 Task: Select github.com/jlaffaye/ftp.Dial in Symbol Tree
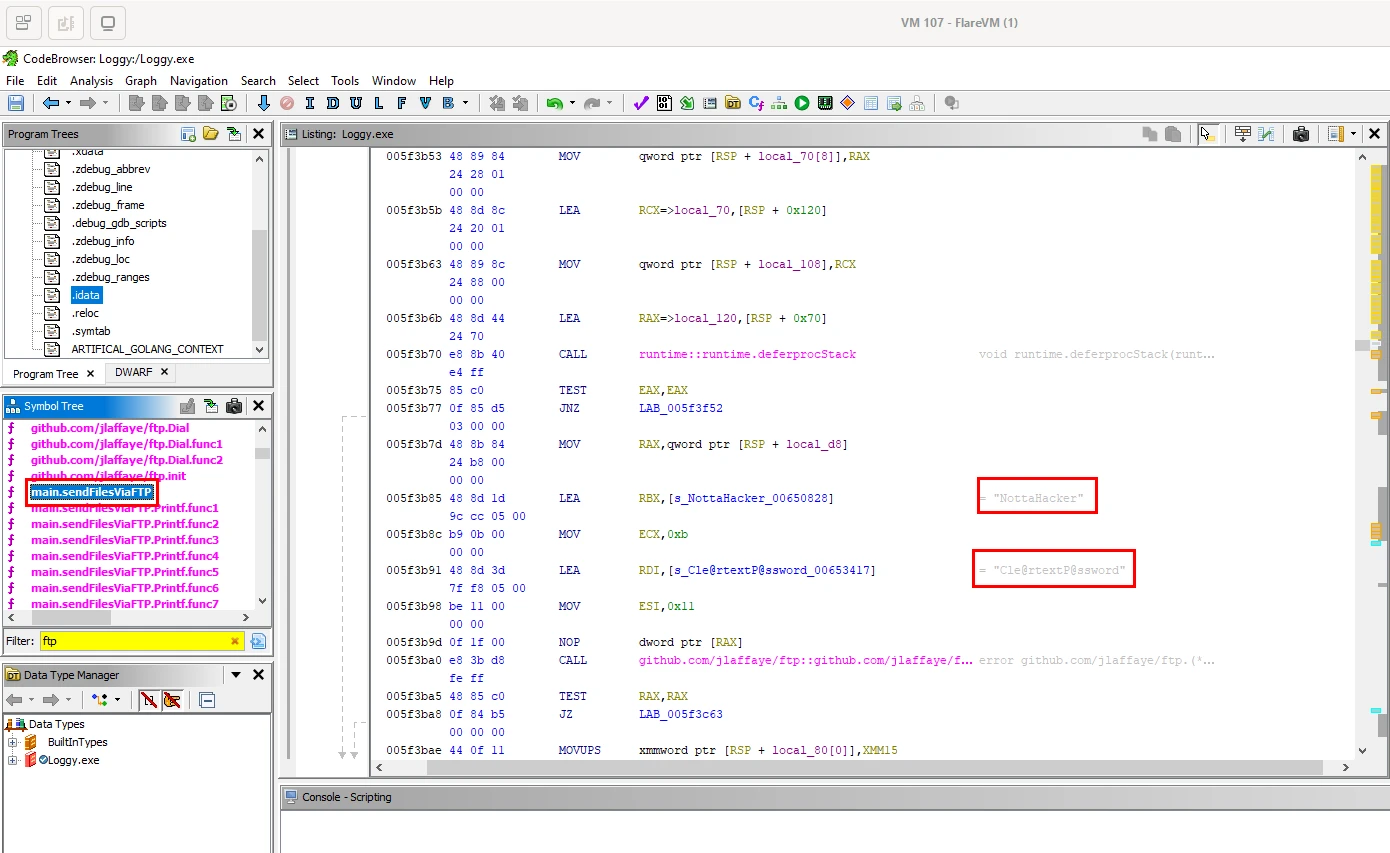(109, 428)
